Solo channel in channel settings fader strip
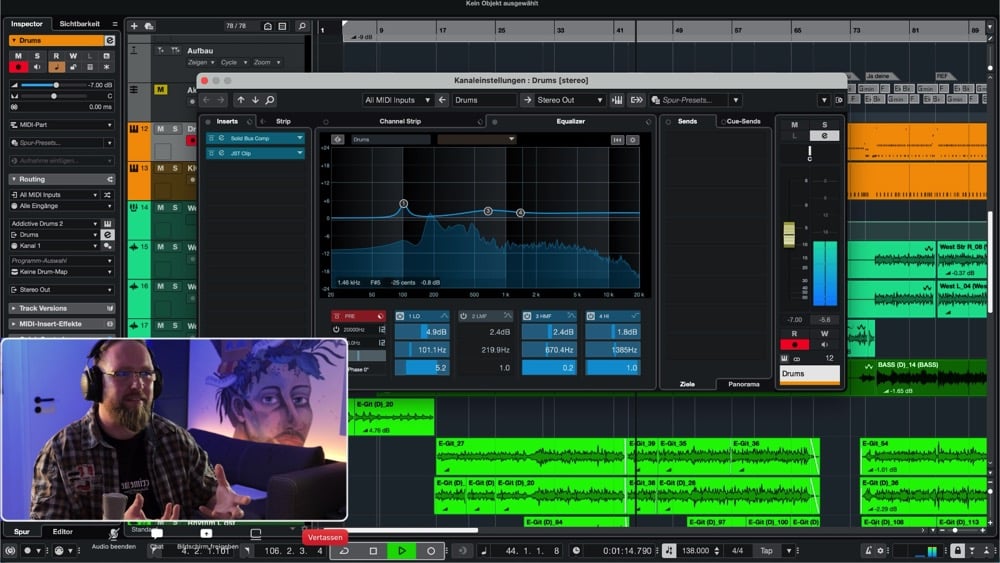 [x=825, y=125]
